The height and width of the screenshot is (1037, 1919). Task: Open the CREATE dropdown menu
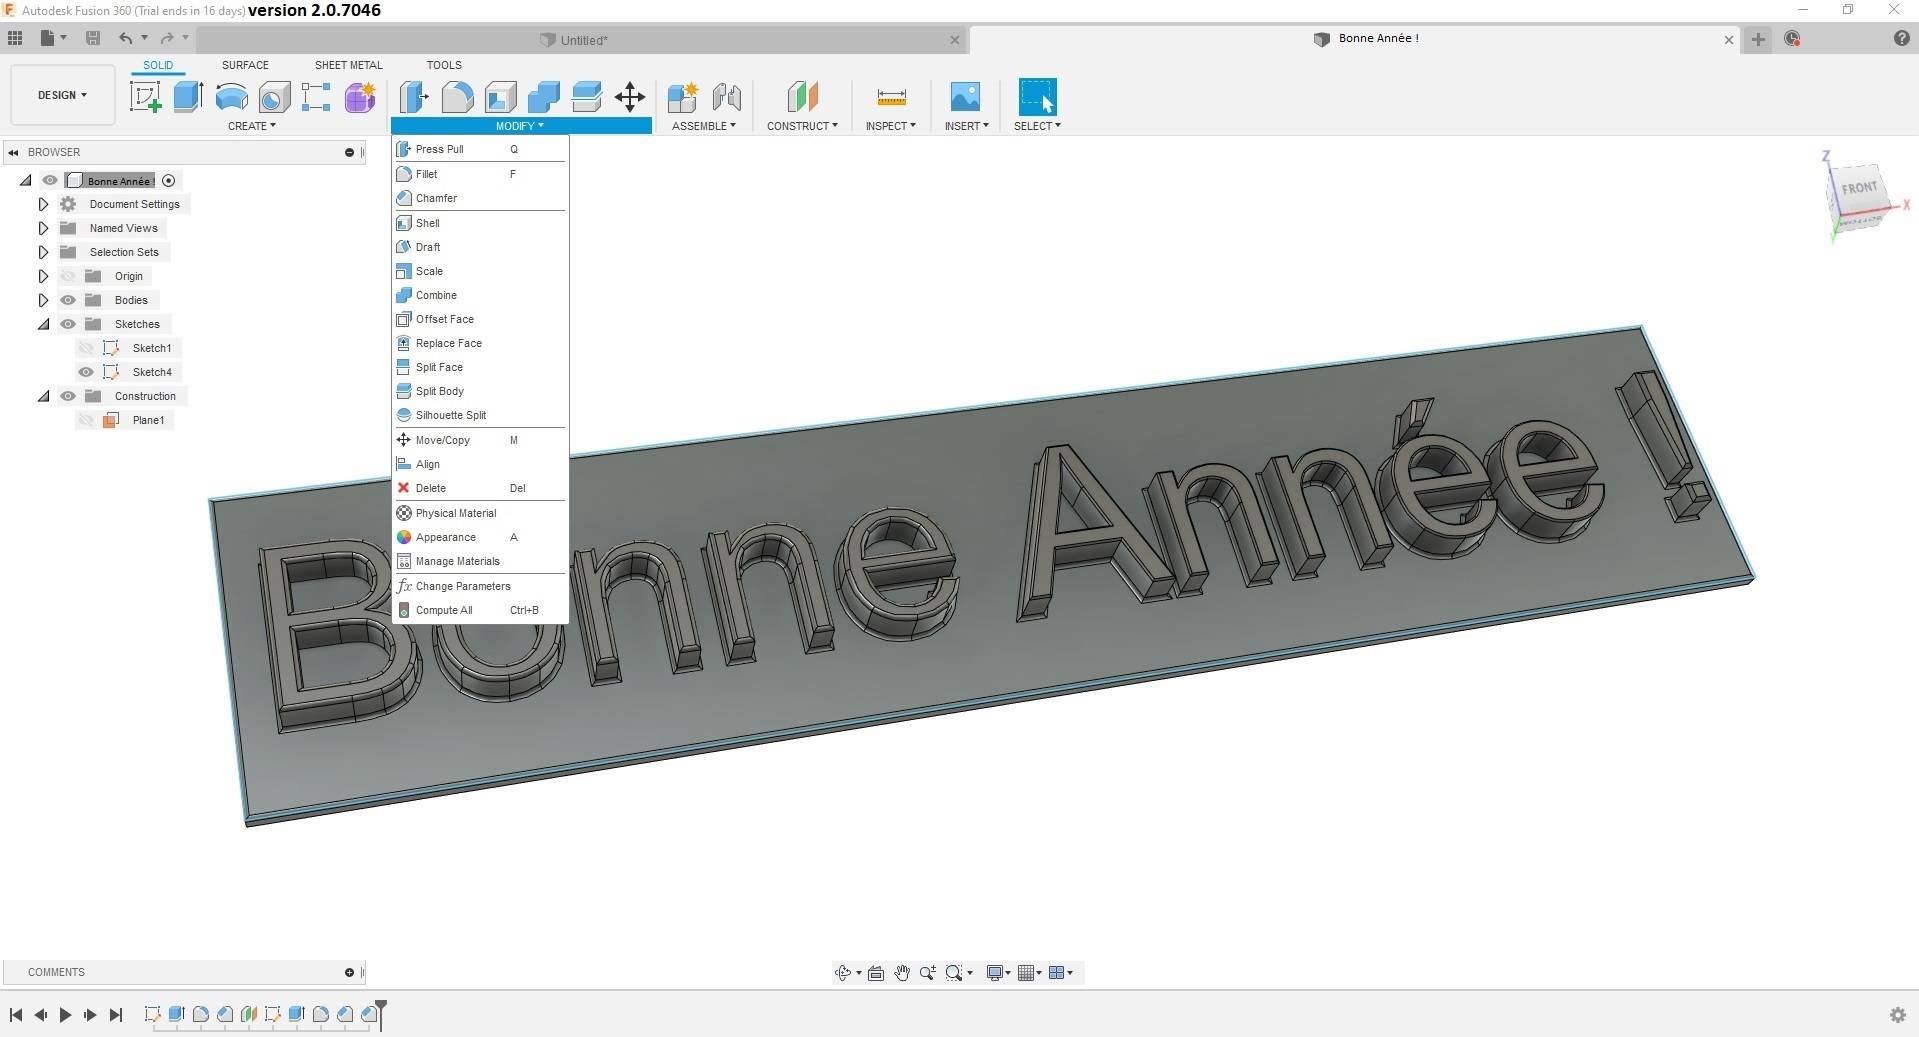point(251,126)
